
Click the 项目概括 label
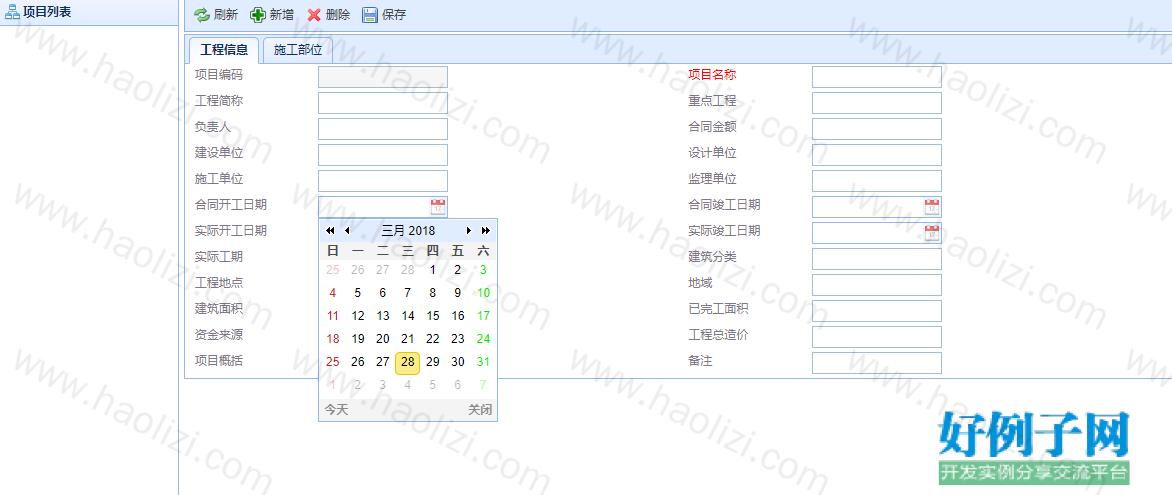point(219,360)
